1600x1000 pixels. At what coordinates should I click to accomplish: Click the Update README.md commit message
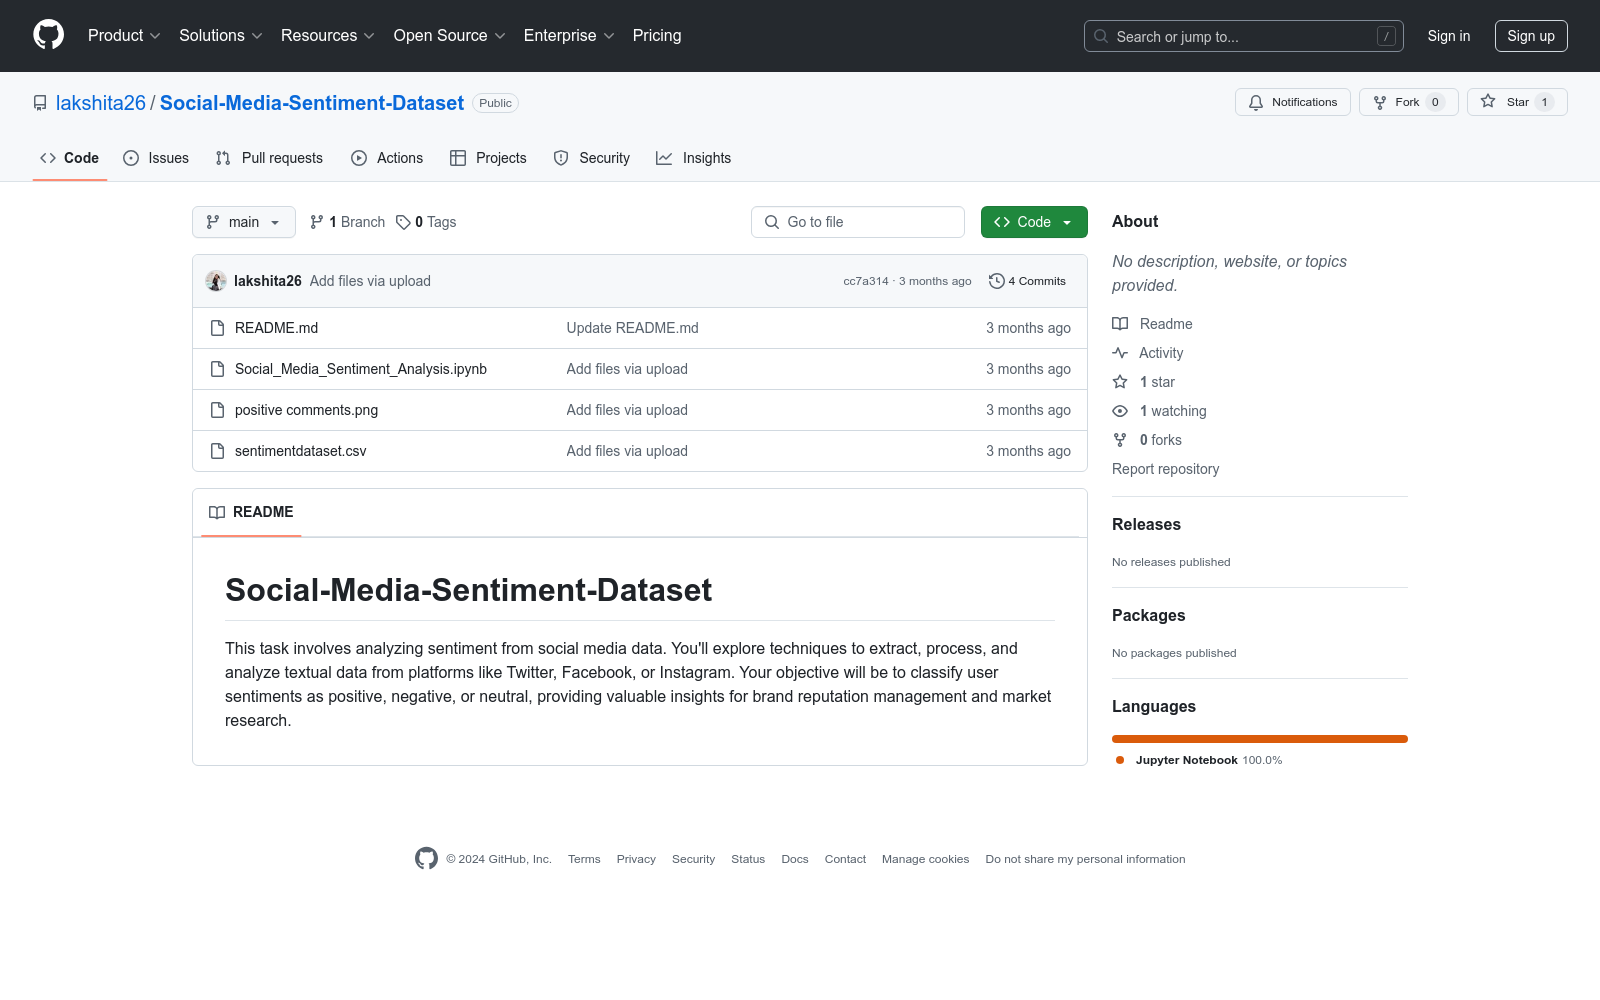coord(633,328)
